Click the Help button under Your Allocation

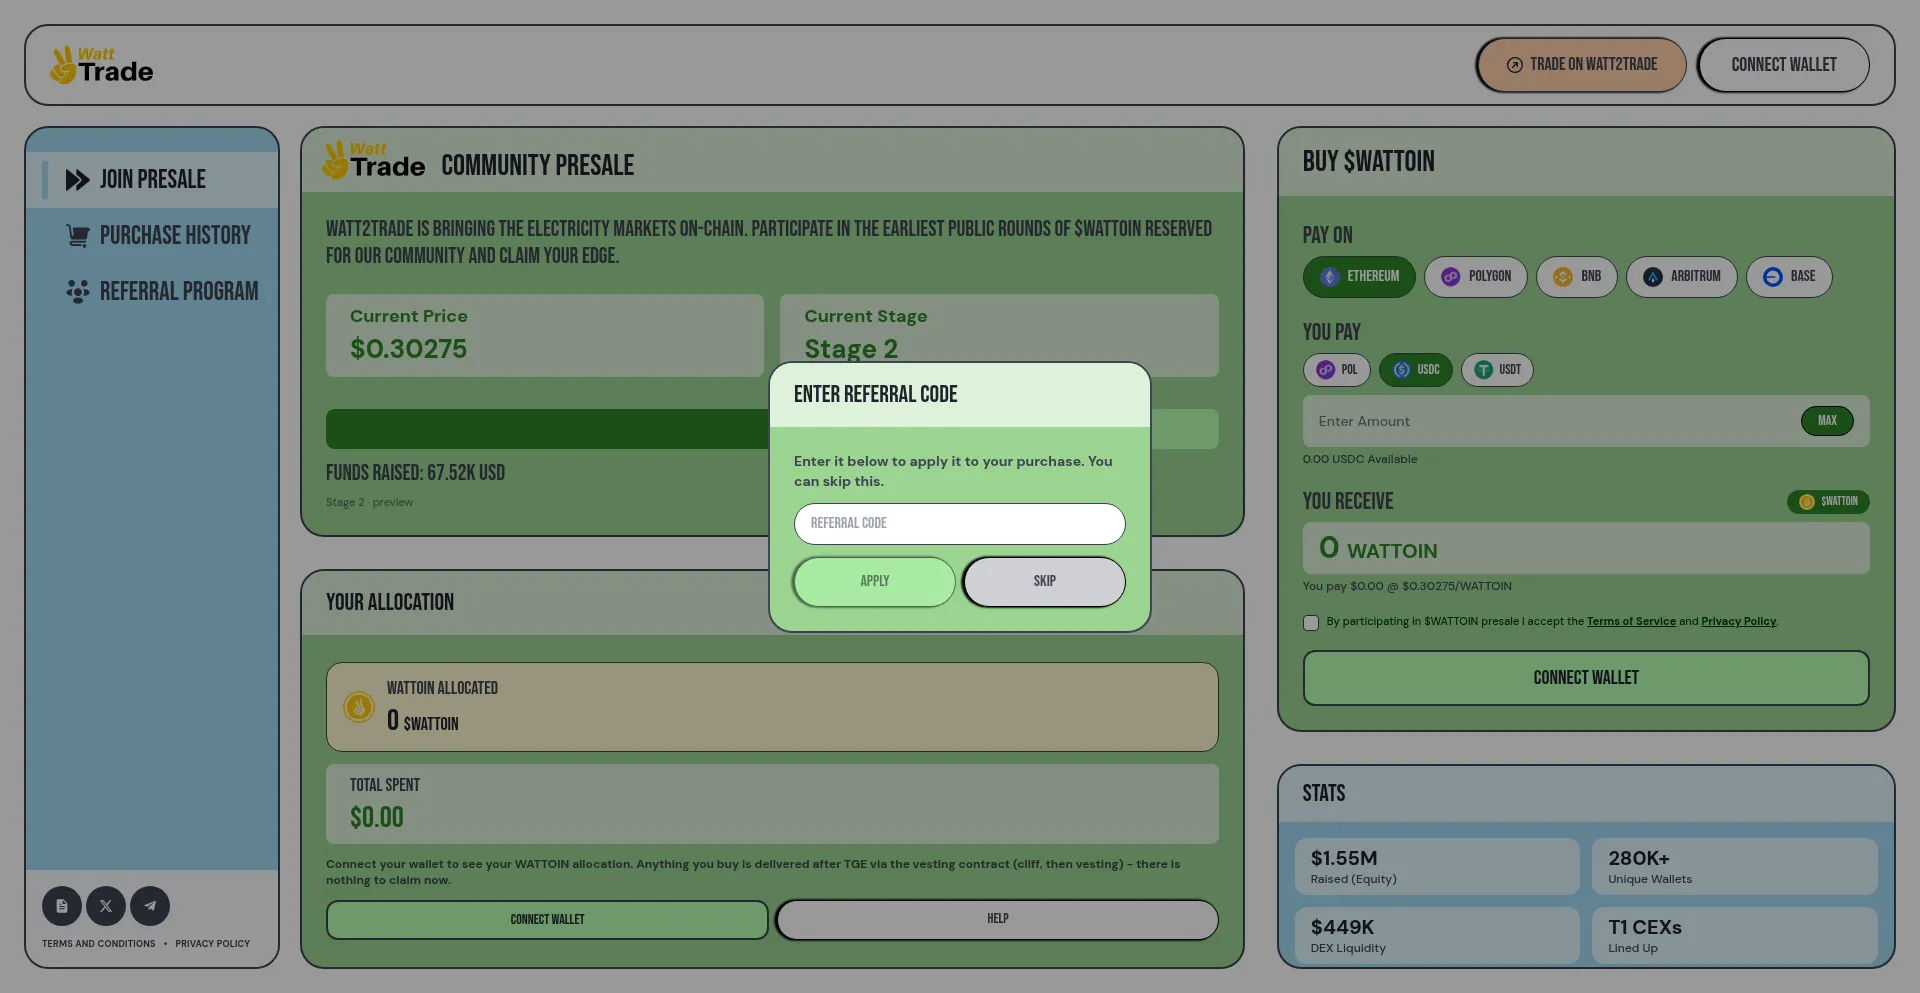(997, 920)
